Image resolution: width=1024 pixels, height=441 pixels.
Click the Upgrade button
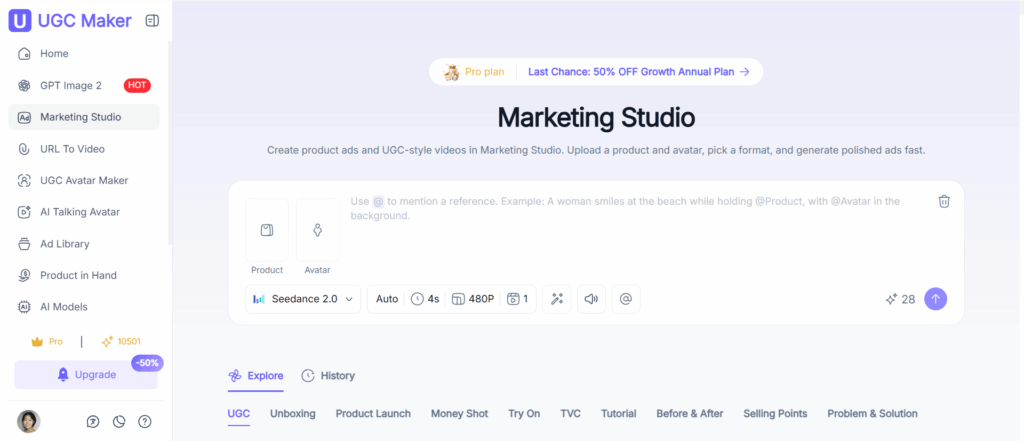point(86,375)
